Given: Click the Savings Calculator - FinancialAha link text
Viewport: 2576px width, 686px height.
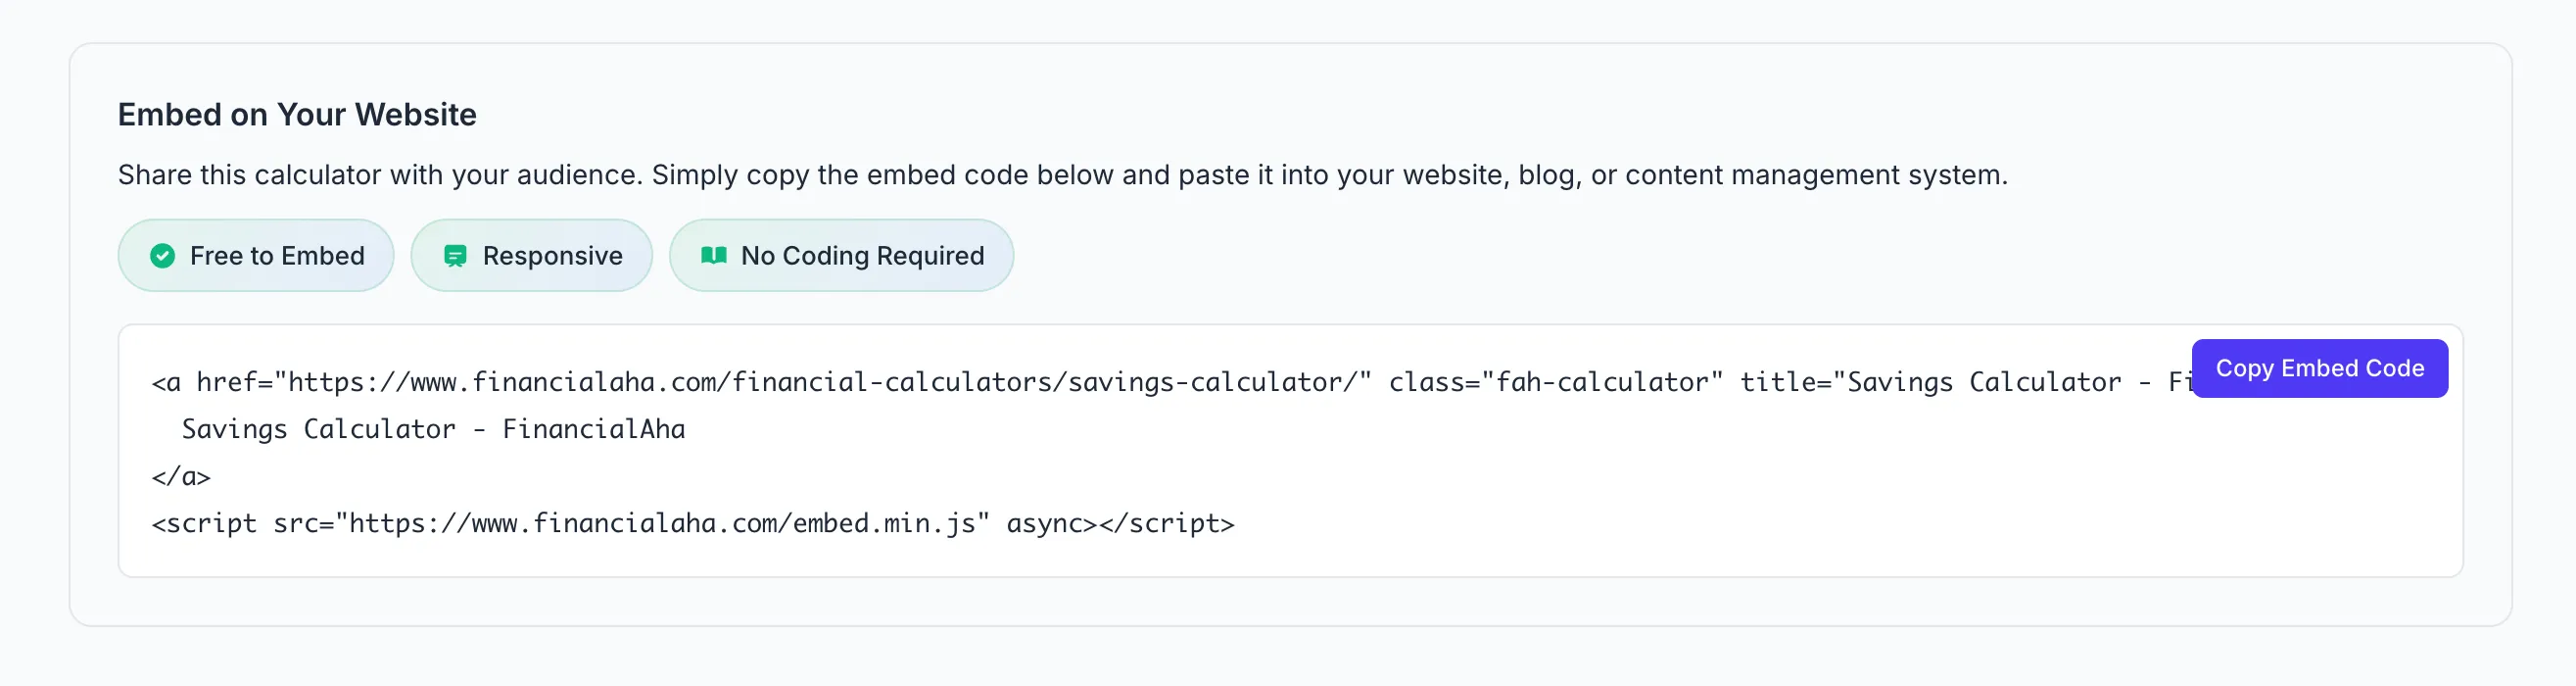Looking at the screenshot, I should click(x=433, y=428).
